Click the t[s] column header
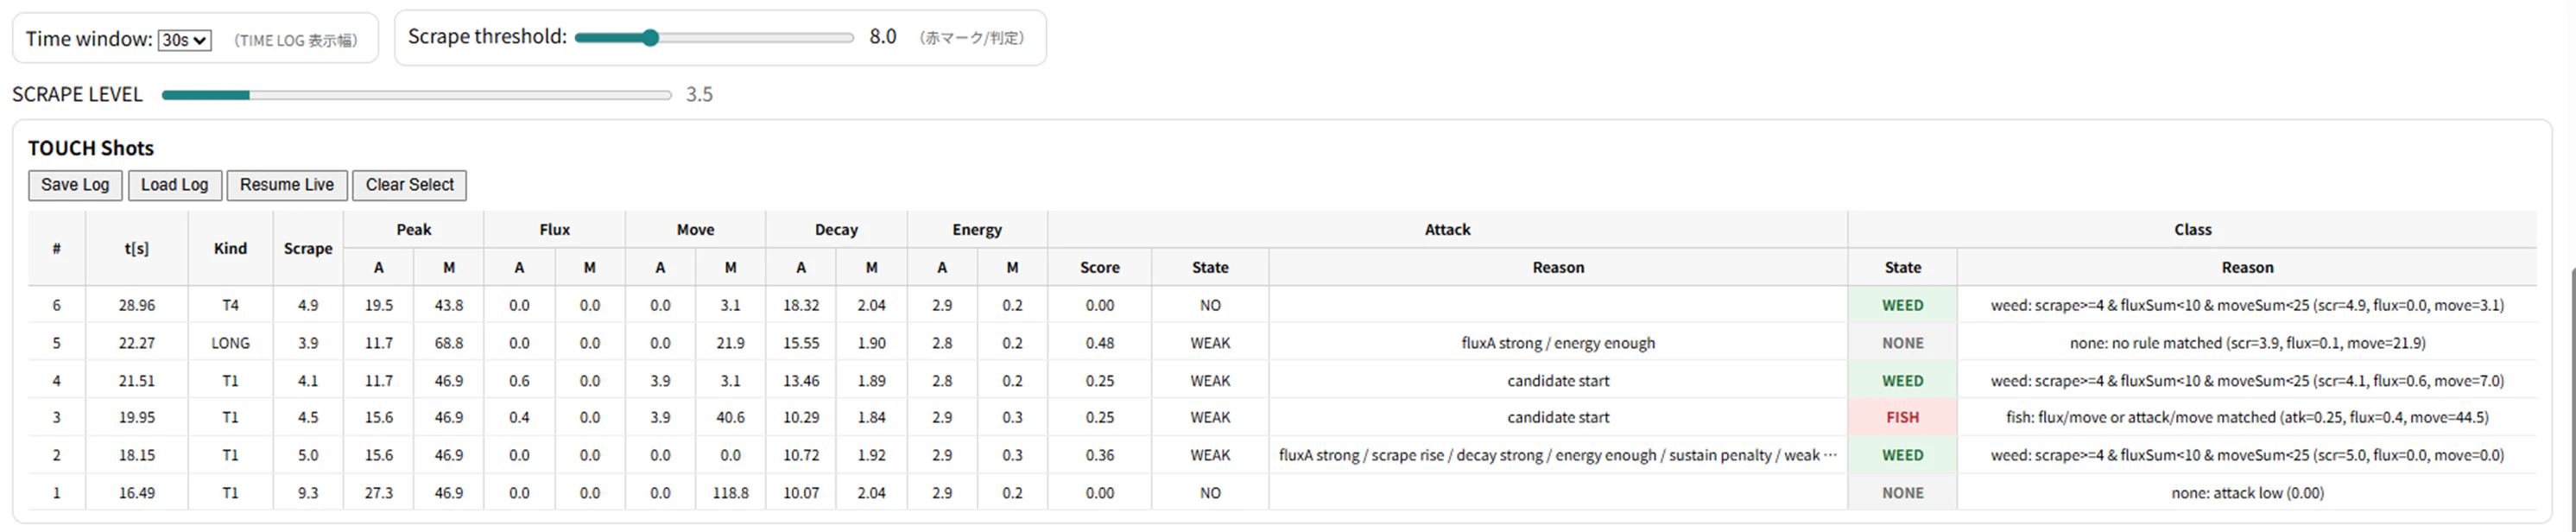 (137, 248)
